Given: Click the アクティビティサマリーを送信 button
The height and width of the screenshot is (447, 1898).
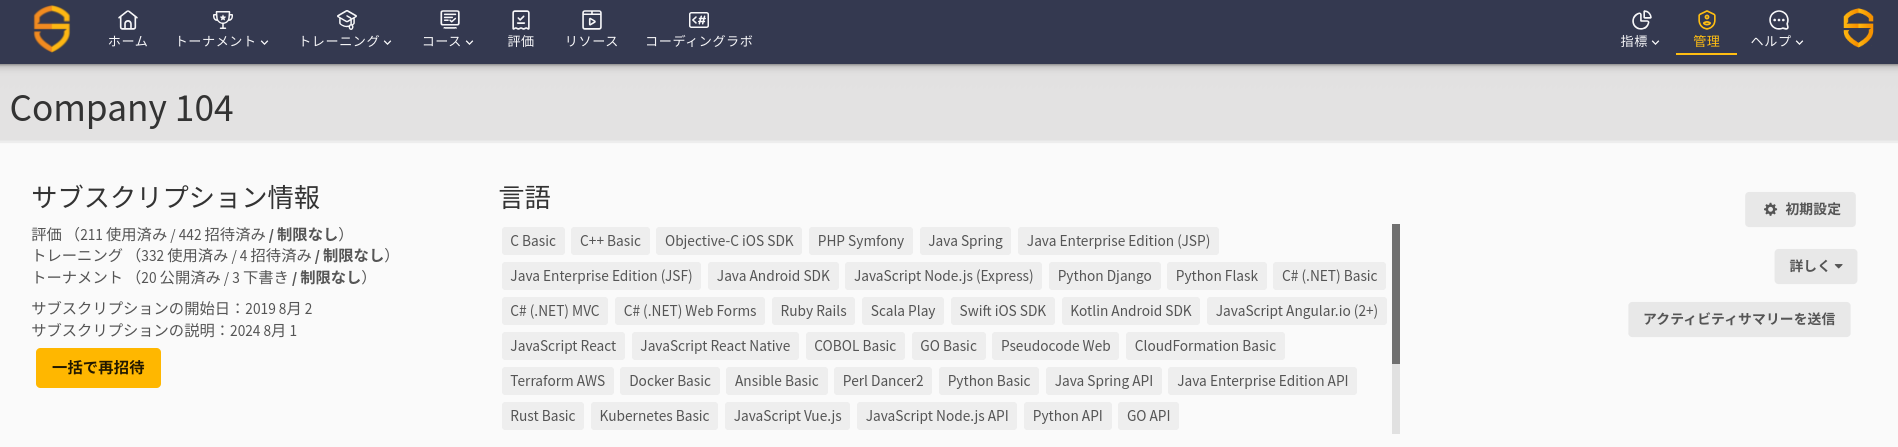Looking at the screenshot, I should pos(1738,319).
